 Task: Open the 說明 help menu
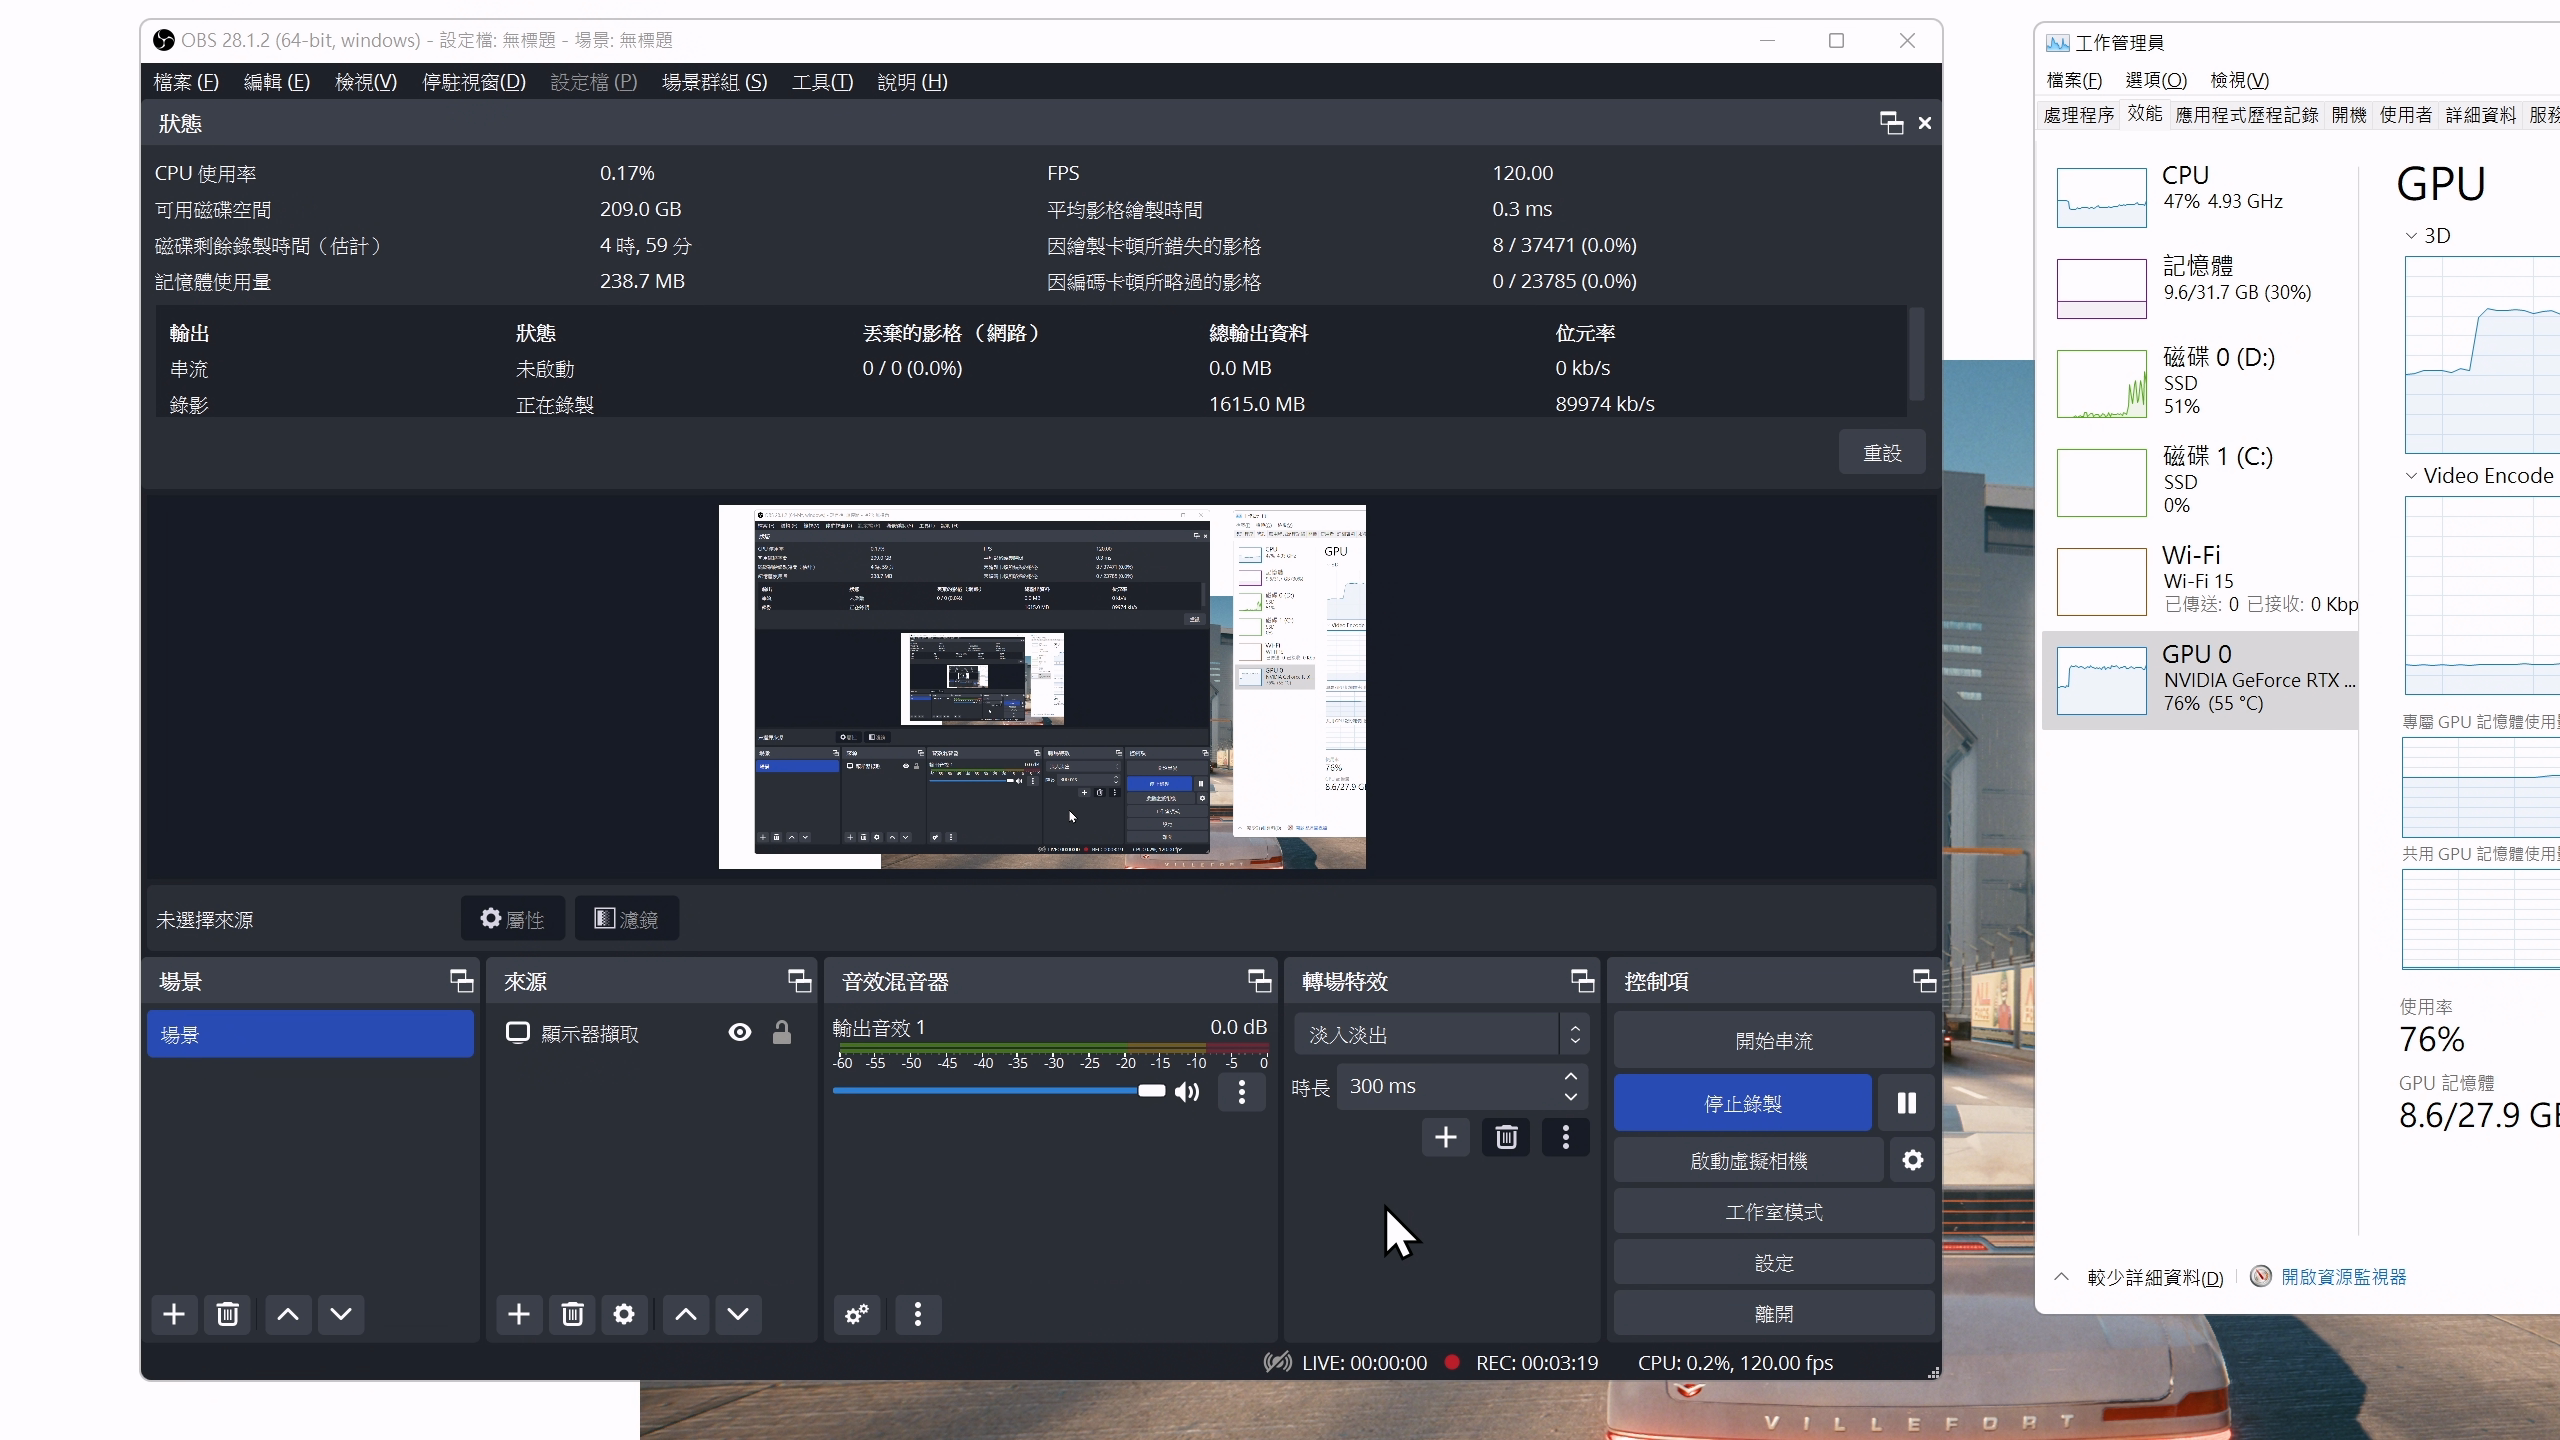tap(912, 82)
